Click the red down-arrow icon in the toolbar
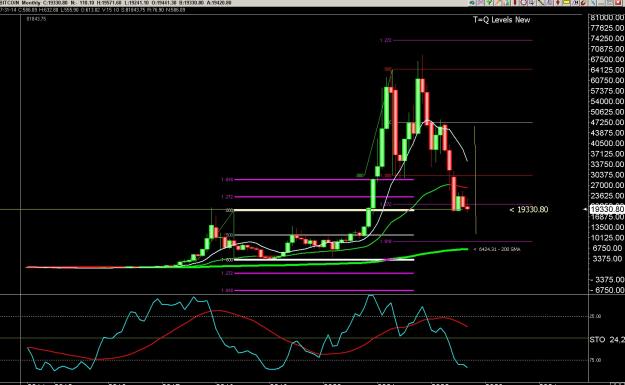This screenshot has width=625, height=385. click(x=558, y=2)
